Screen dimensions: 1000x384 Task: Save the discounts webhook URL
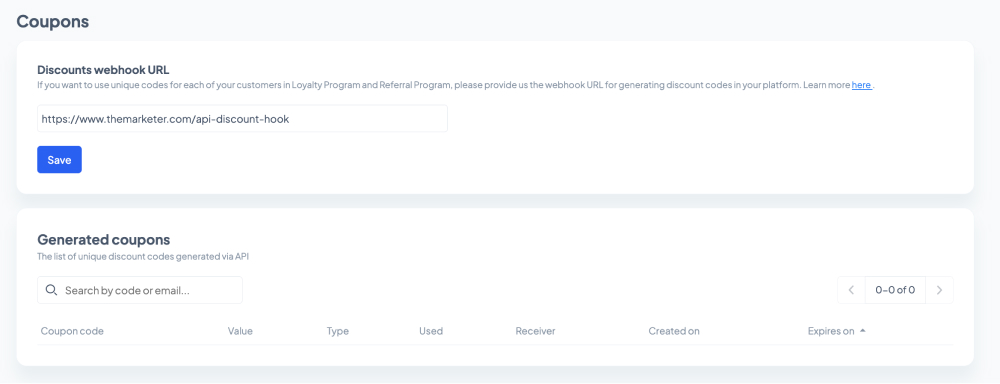coord(59,159)
